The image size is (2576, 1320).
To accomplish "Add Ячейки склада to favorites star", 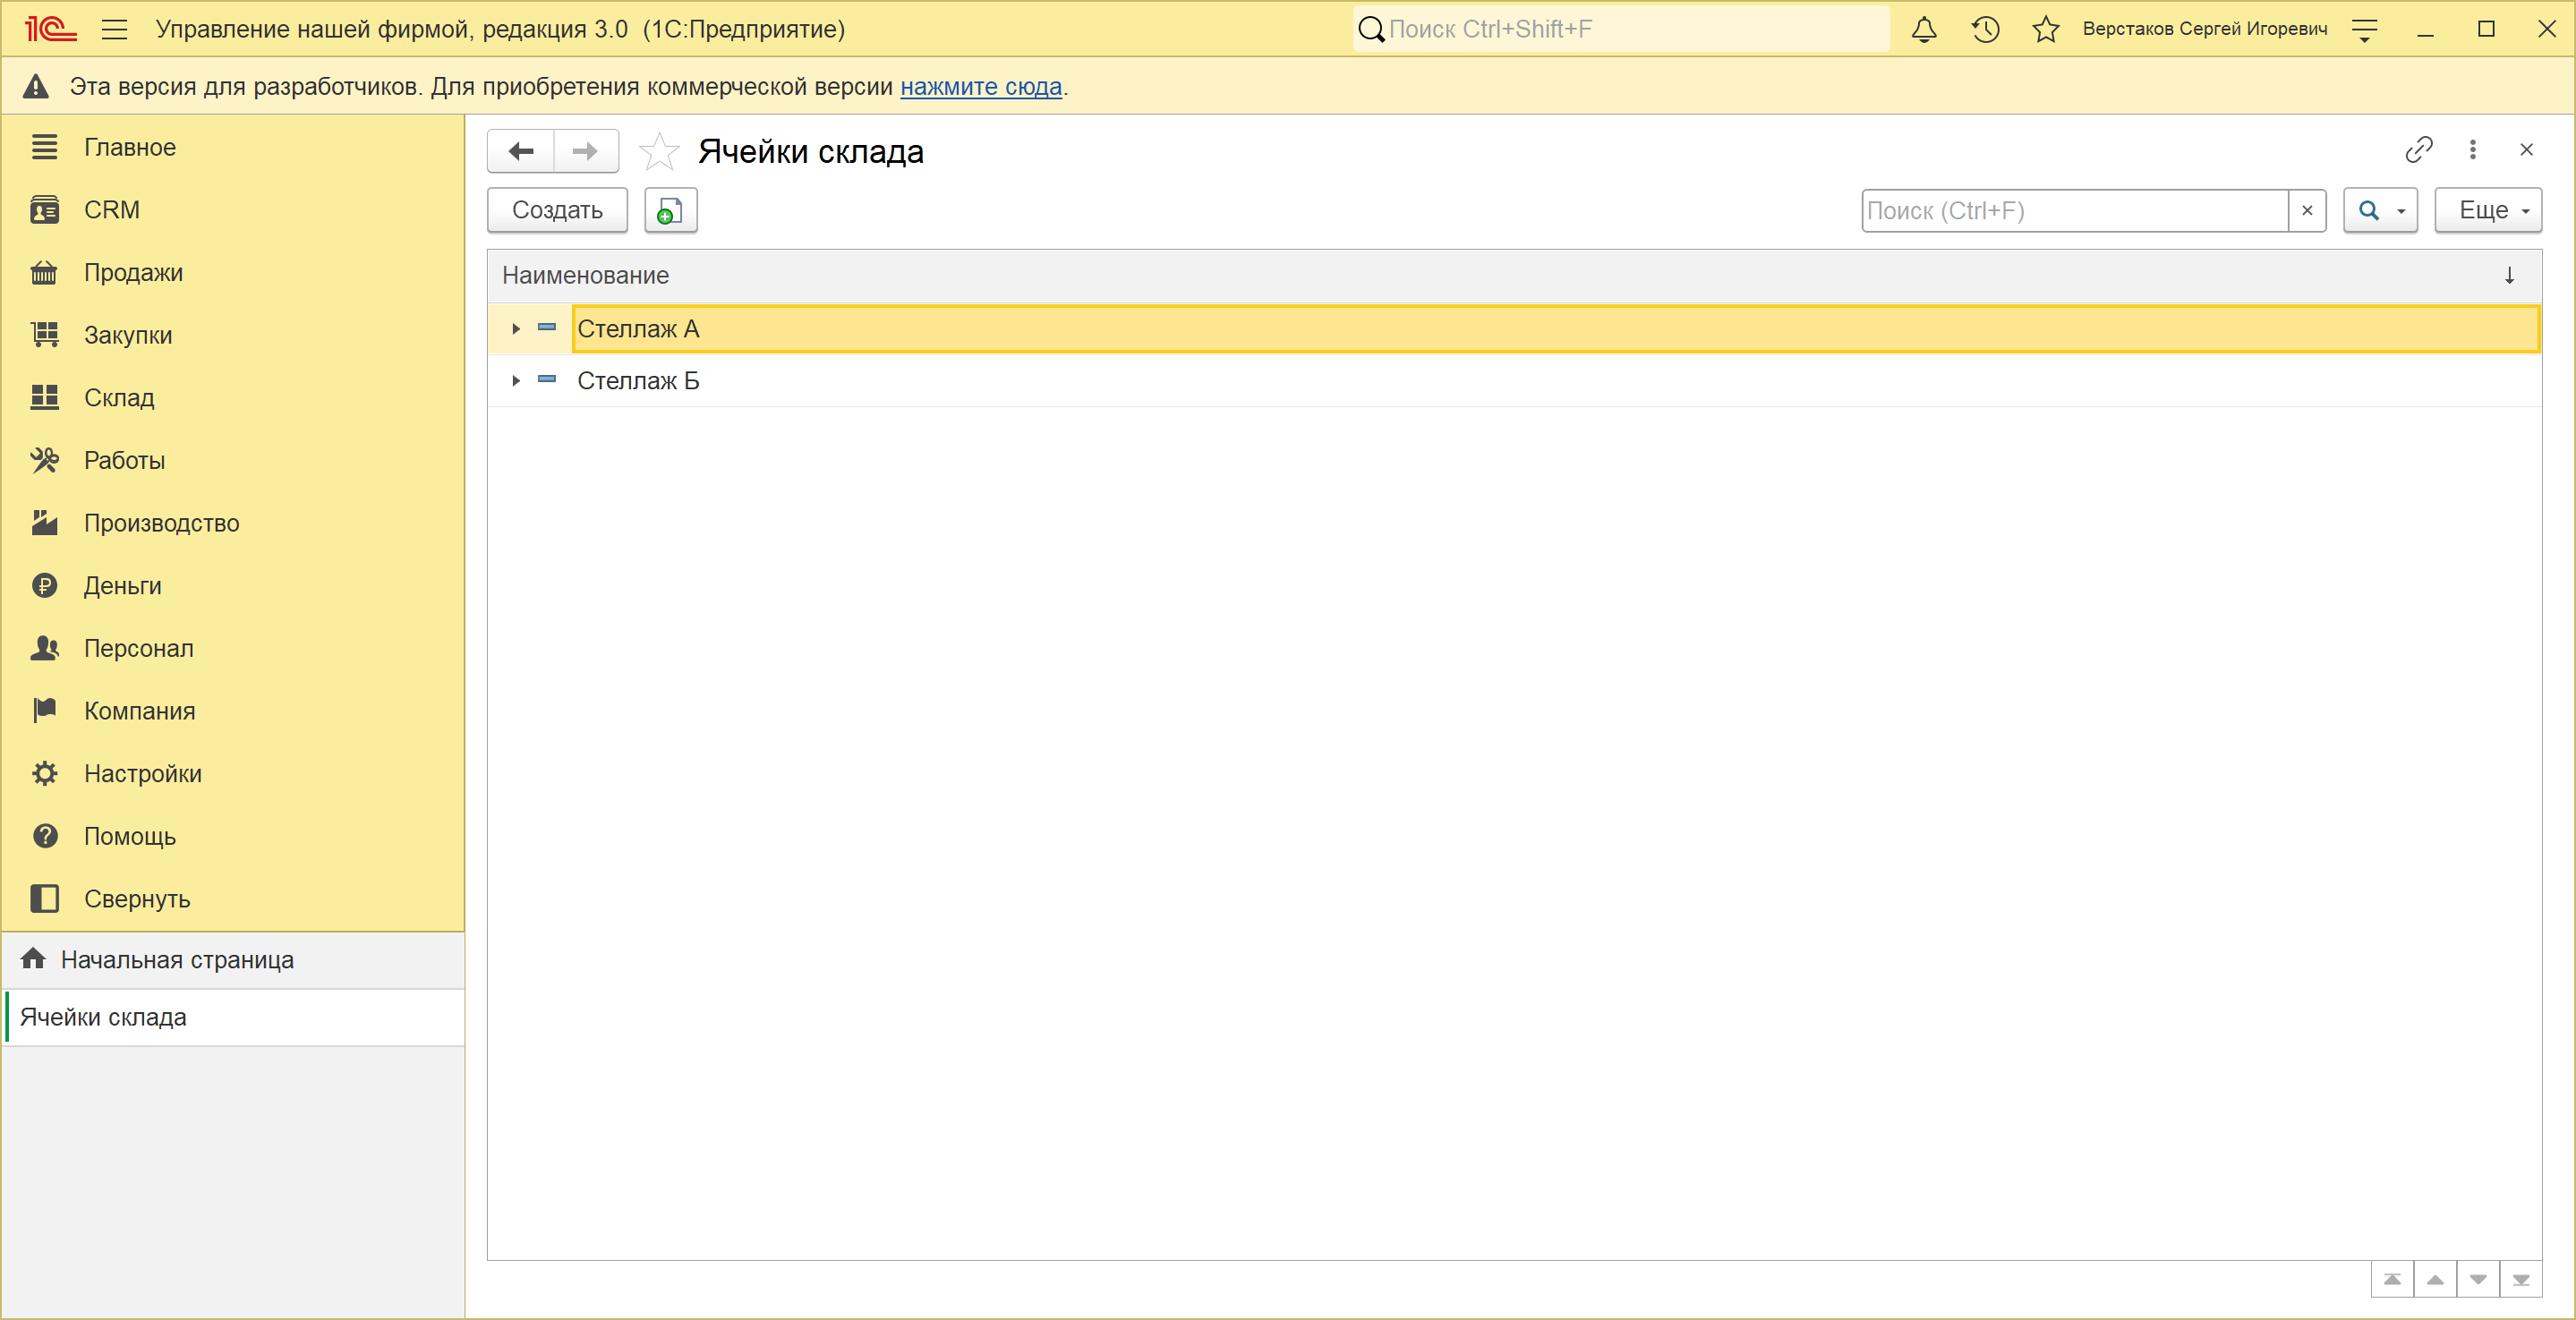I will click(x=659, y=151).
